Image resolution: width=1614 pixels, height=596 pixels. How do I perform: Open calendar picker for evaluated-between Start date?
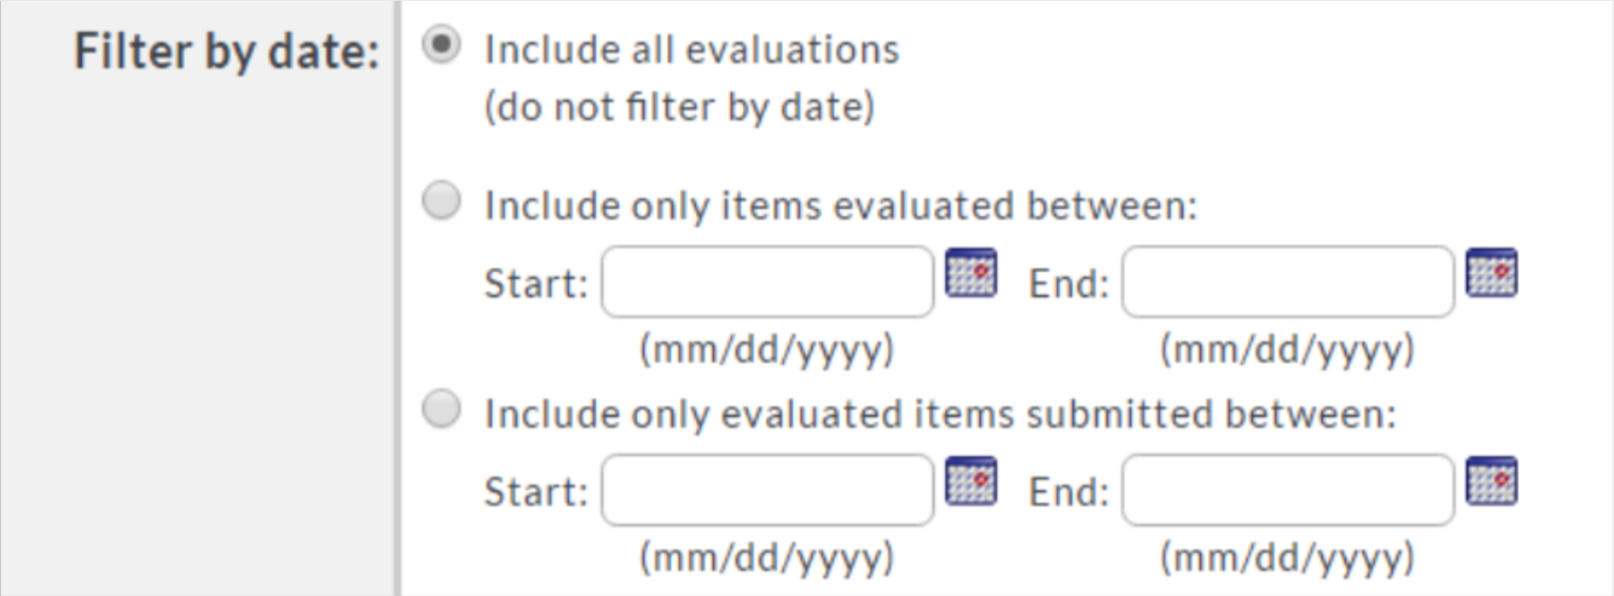[971, 273]
